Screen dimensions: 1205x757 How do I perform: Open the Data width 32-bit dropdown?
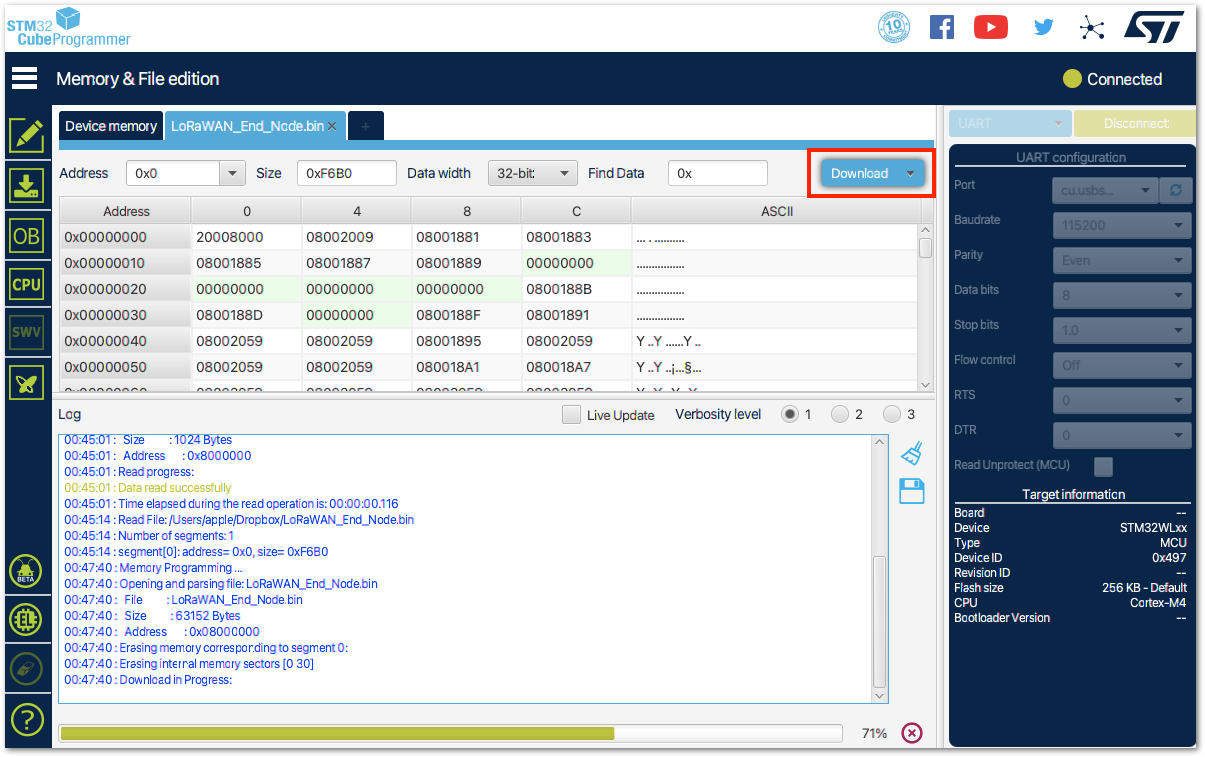[532, 173]
